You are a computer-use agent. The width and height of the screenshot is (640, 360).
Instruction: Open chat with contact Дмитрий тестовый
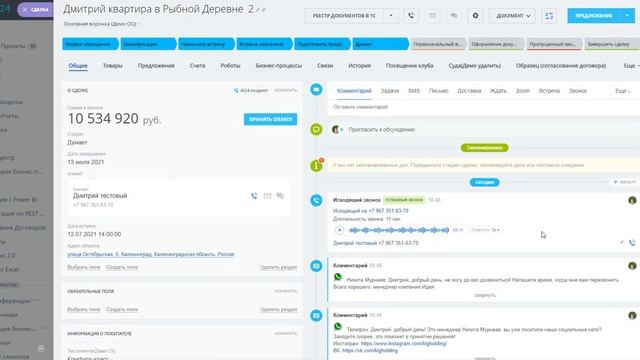pyautogui.click(x=280, y=196)
